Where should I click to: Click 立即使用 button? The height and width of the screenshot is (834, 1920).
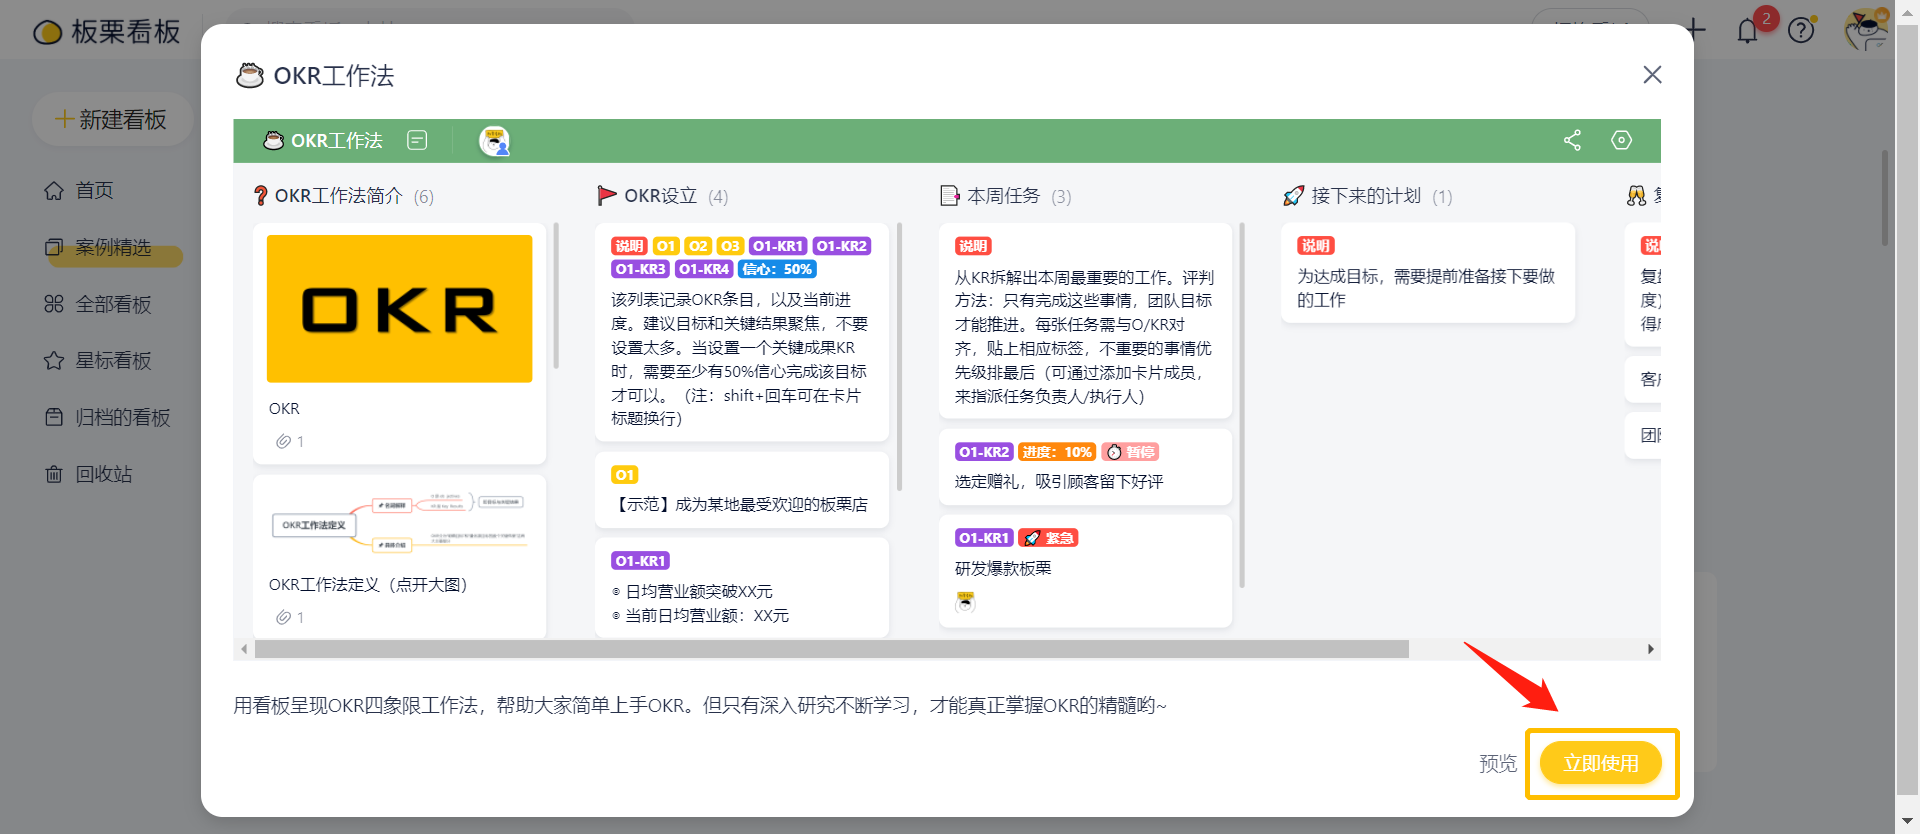click(1600, 763)
